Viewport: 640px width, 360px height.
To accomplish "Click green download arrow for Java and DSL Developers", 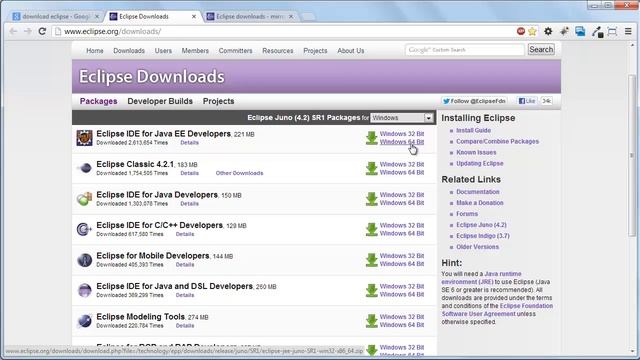I will (x=371, y=291).
